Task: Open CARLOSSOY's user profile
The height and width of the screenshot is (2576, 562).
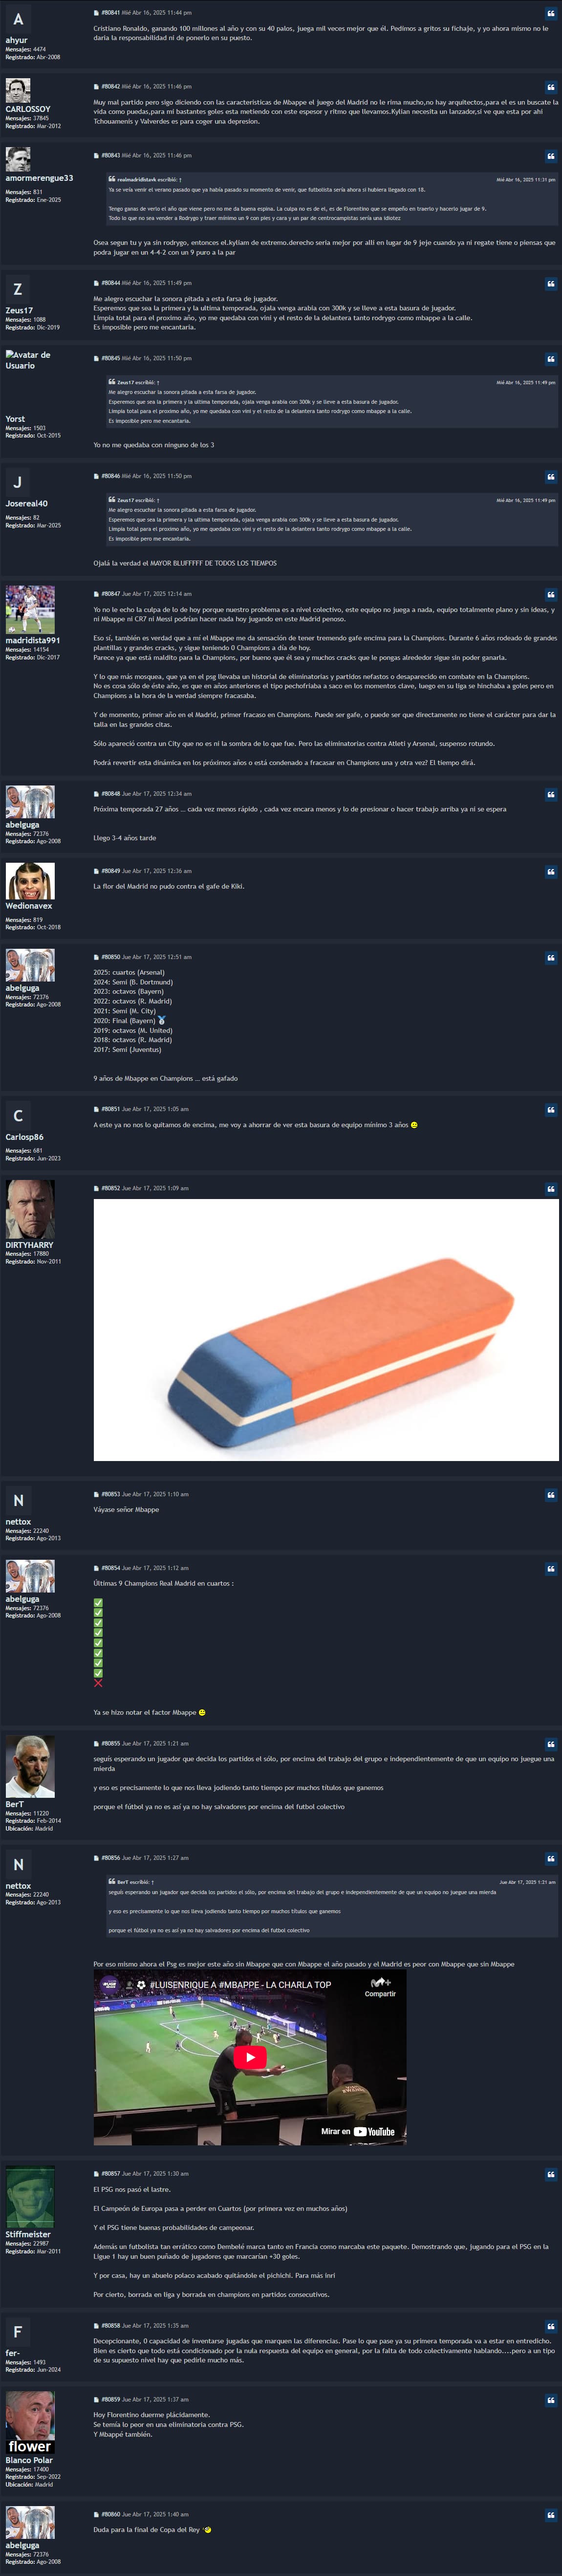Action: 28,109
